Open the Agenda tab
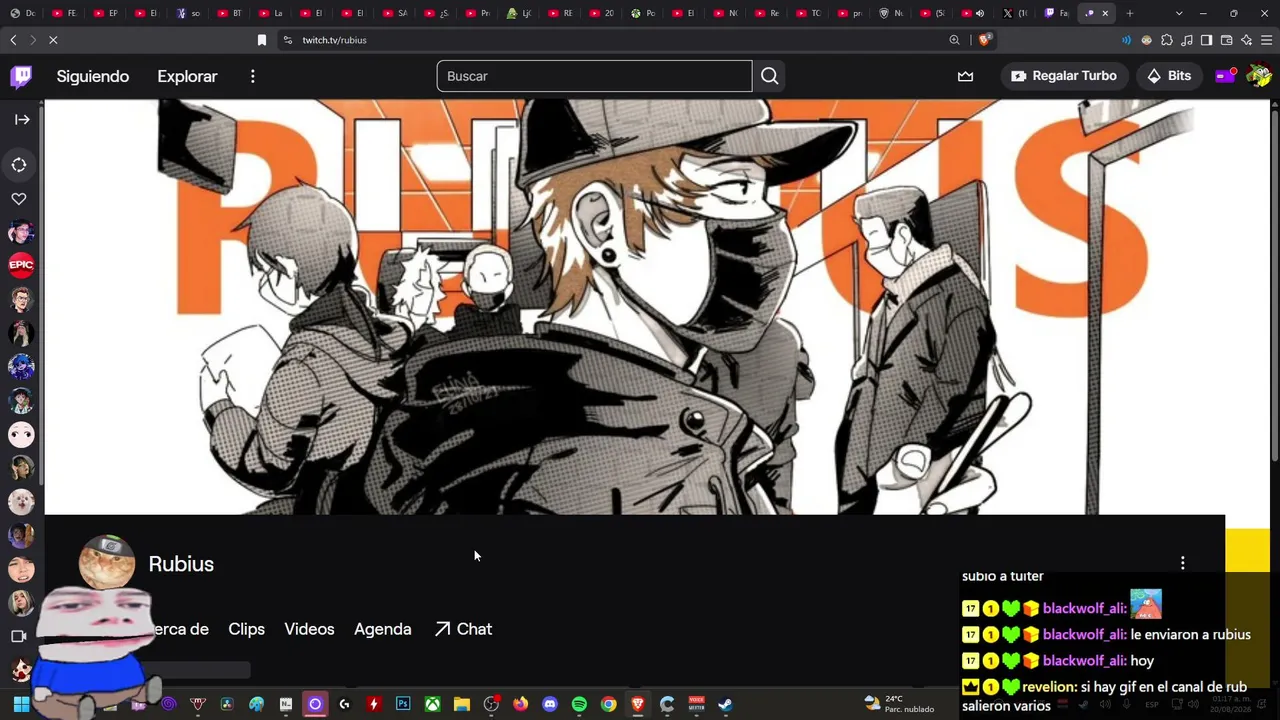1280x720 pixels. pos(383,629)
